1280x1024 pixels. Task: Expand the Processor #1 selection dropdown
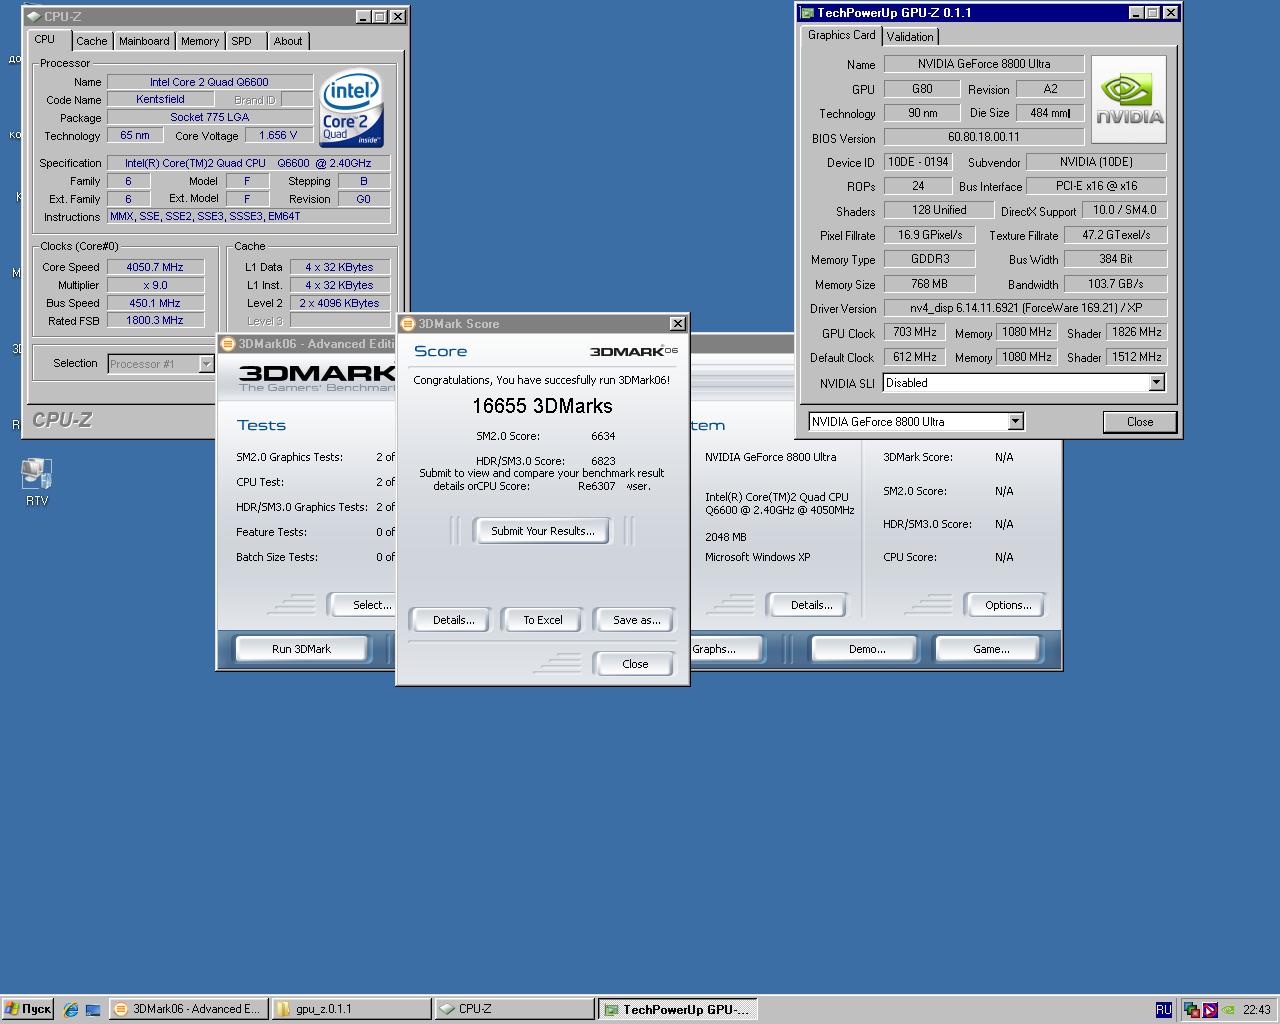click(206, 364)
